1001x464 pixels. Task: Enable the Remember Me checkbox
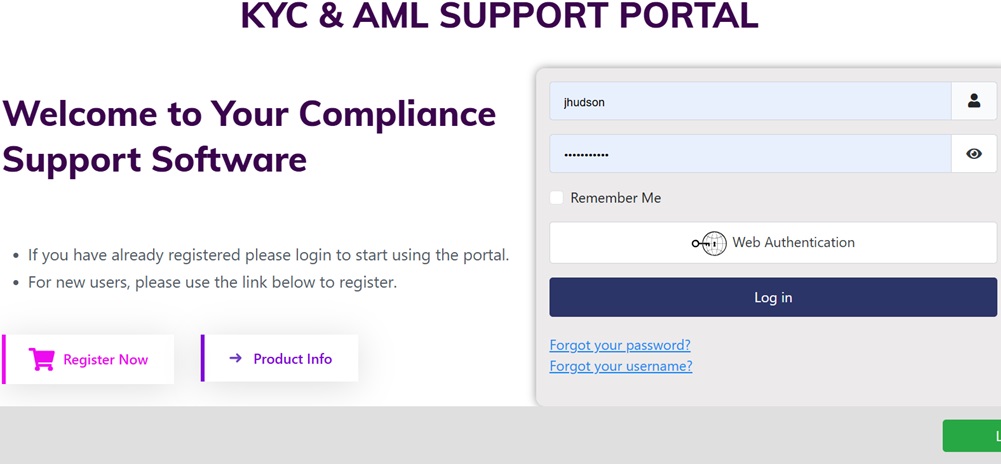[557, 198]
